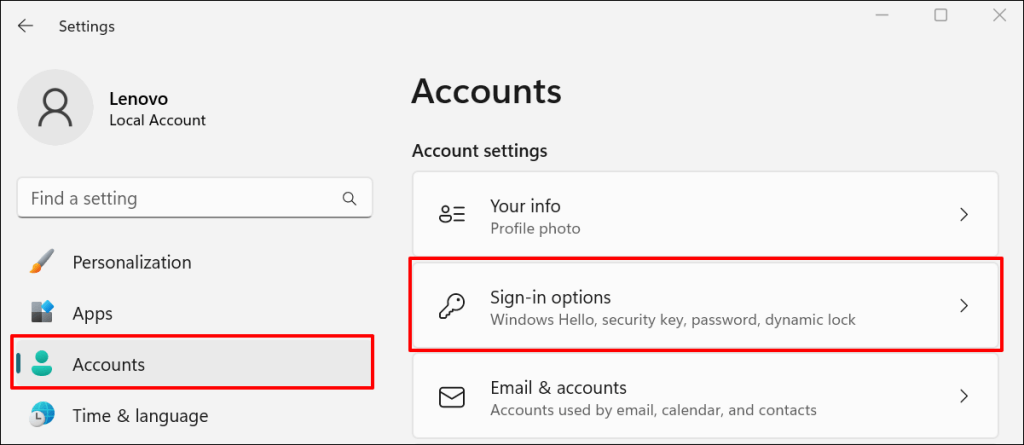Screen dimensions: 1024x445
Task: Click the Time & language globe icon
Action: tap(42, 415)
